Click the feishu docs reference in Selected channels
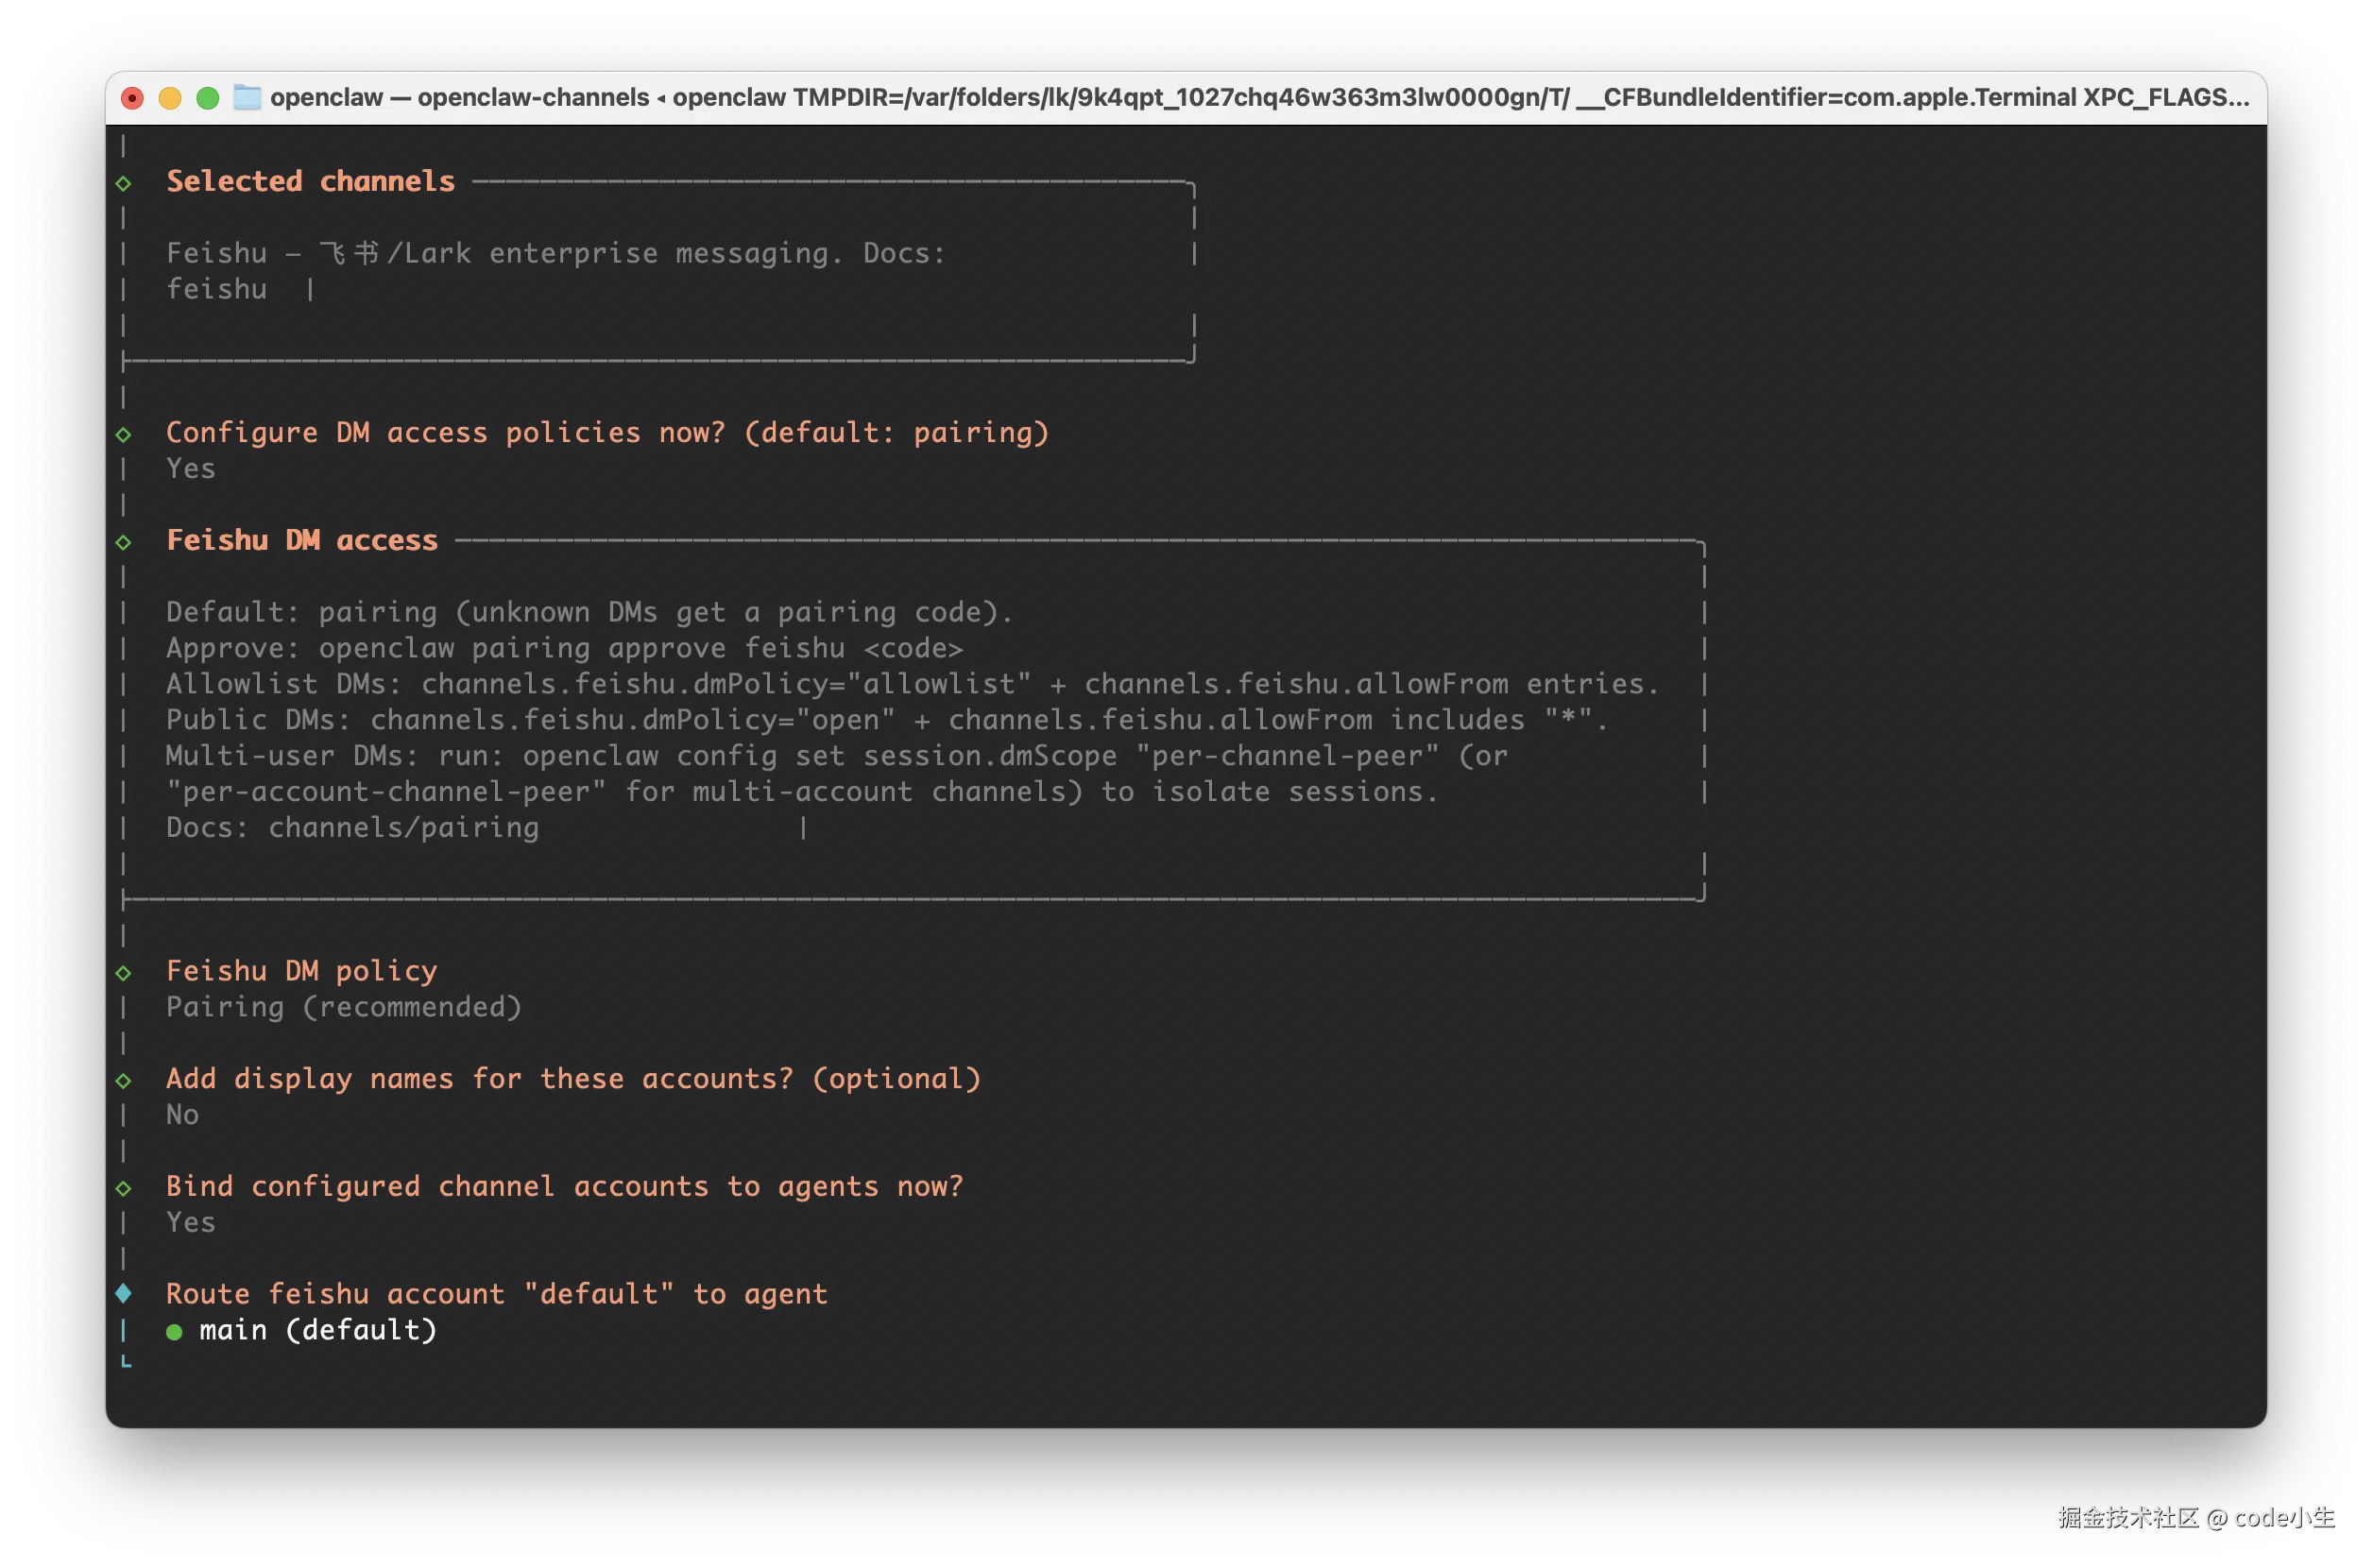 pos(216,290)
